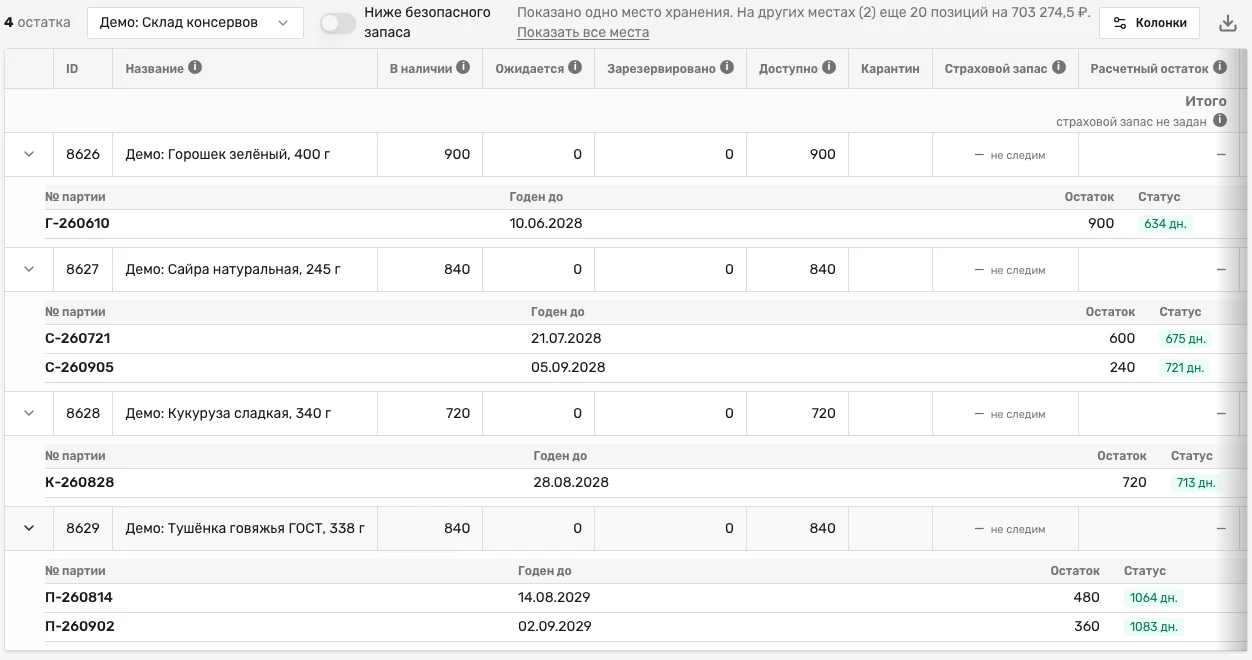Open the Колонки columns button

point(1149,23)
